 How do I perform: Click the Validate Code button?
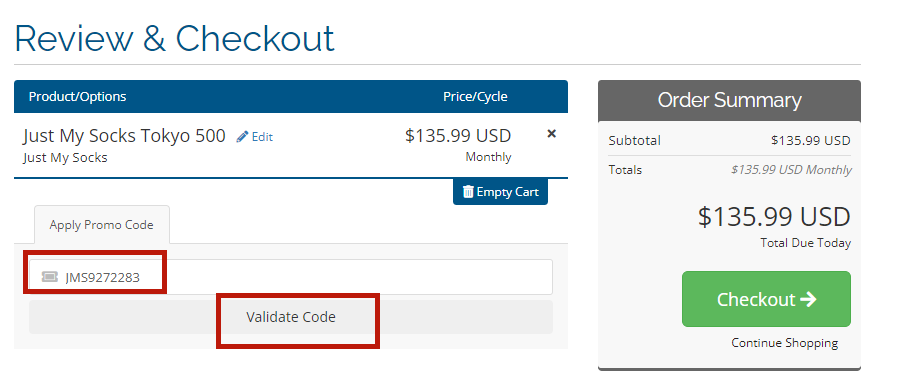coord(291,317)
